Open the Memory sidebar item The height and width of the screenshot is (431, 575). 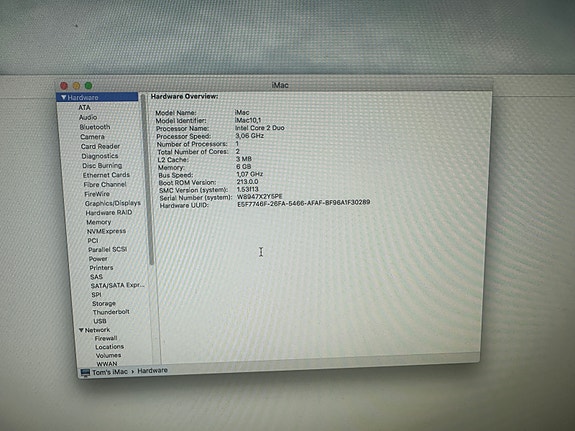[99, 222]
